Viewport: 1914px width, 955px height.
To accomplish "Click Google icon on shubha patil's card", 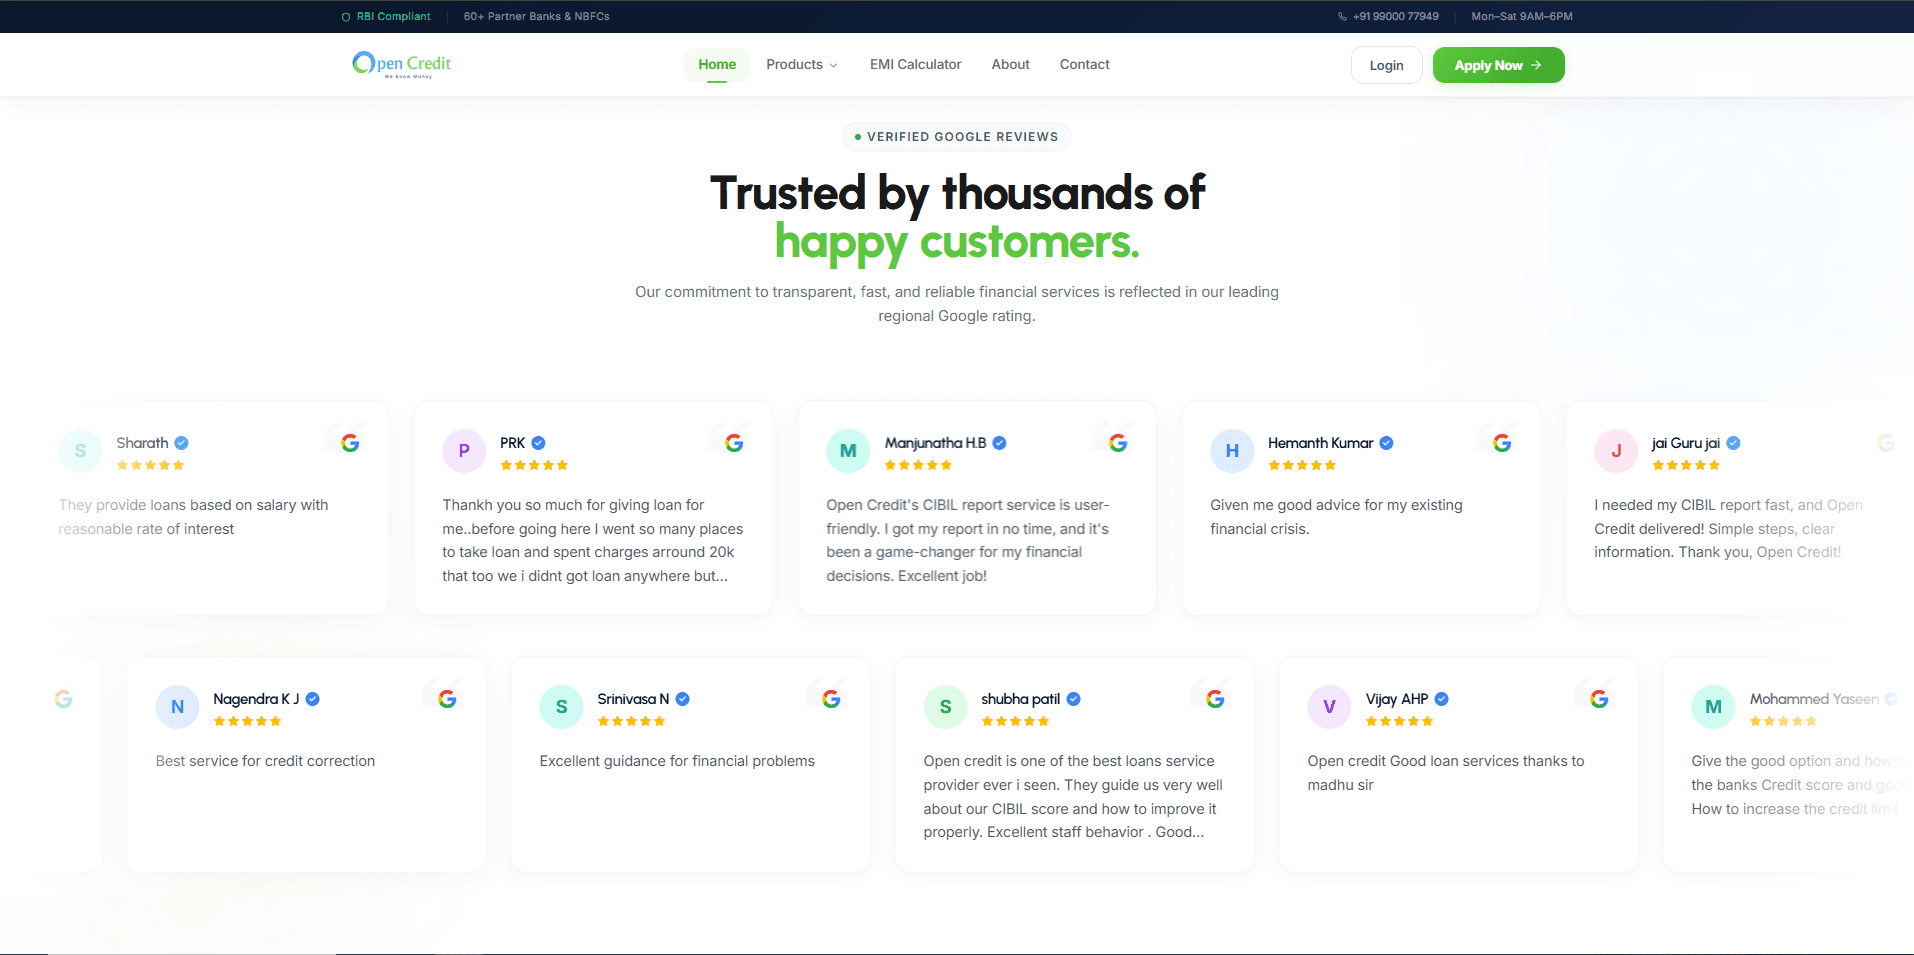I will tap(1215, 699).
